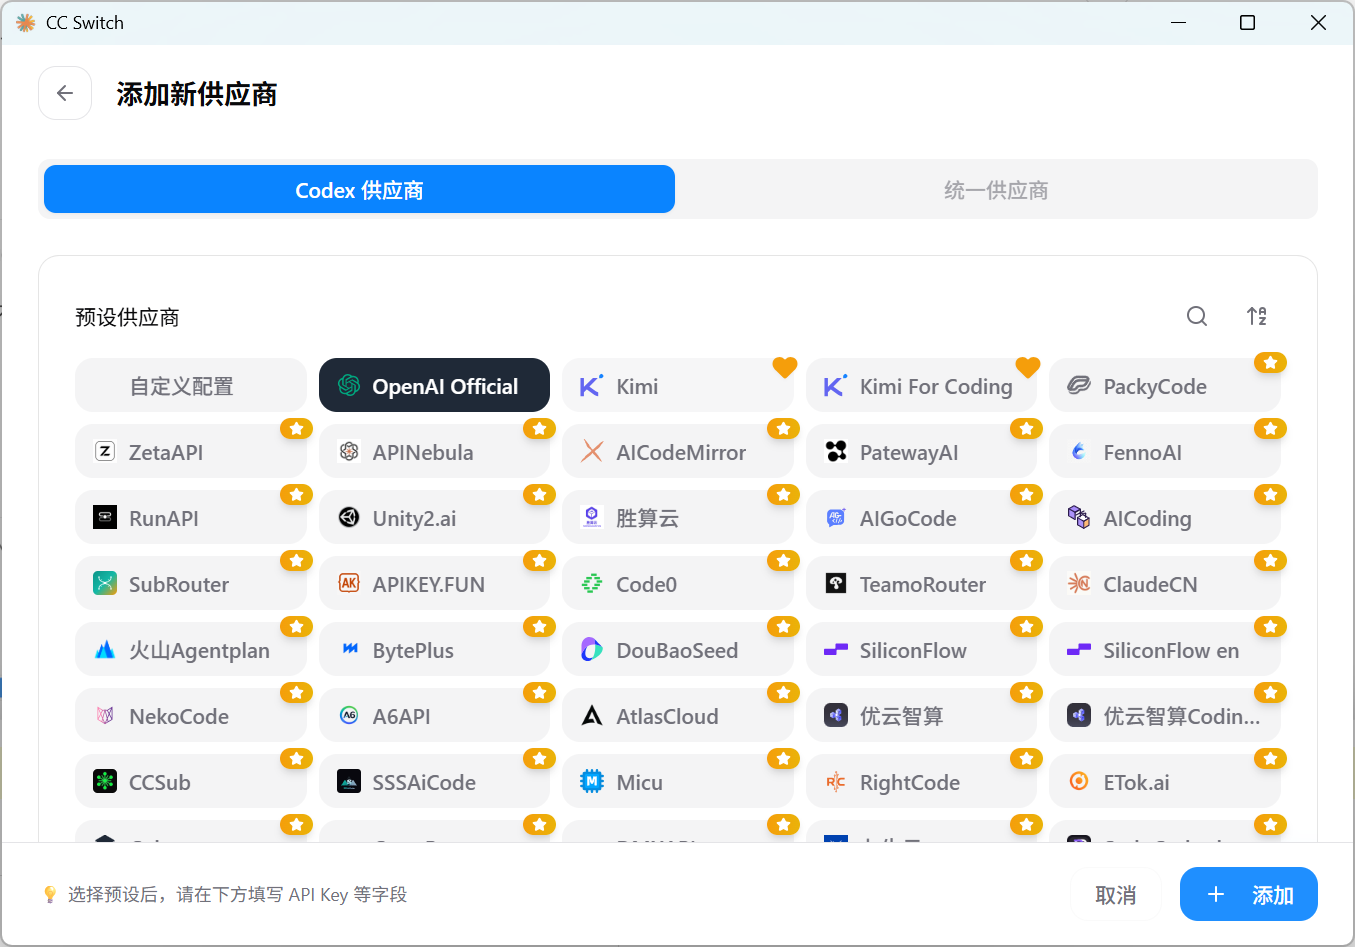
Task: Click the PackyCode logo icon
Action: click(x=1079, y=386)
